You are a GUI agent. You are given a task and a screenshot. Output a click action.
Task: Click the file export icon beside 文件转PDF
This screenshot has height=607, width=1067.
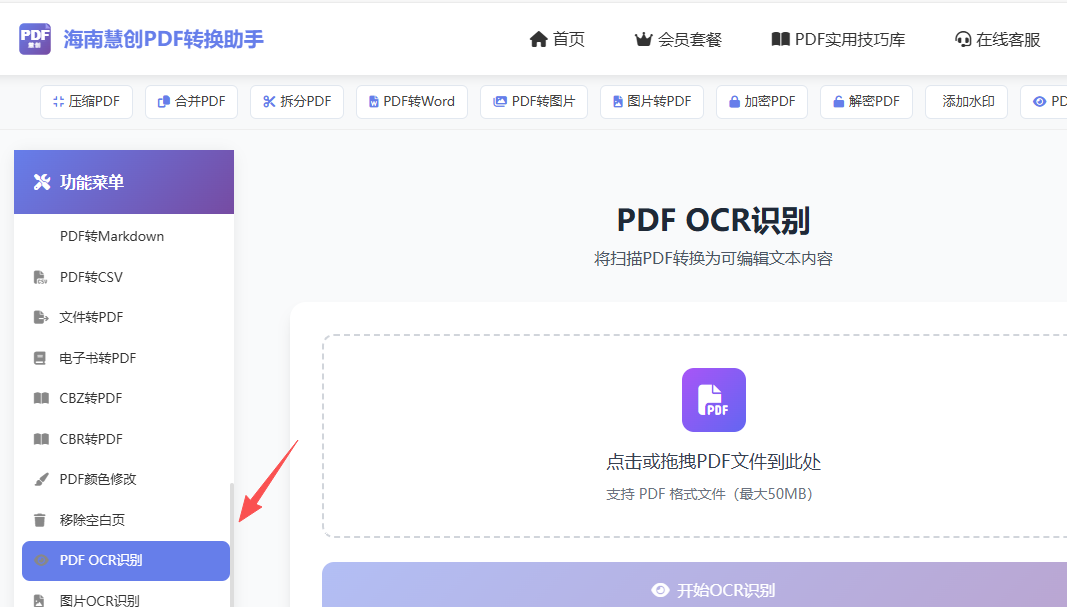(41, 317)
